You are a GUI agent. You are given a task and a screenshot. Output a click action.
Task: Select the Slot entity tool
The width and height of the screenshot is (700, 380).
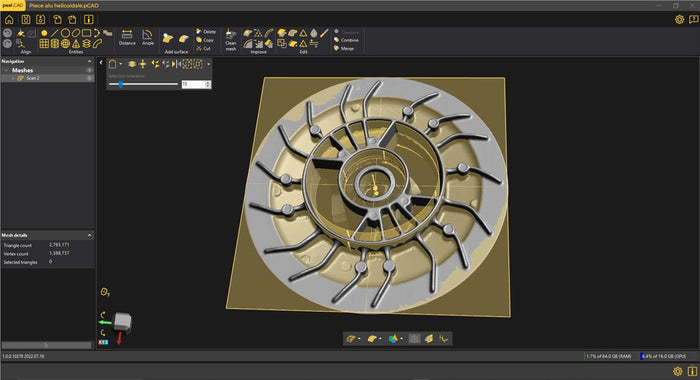76,33
